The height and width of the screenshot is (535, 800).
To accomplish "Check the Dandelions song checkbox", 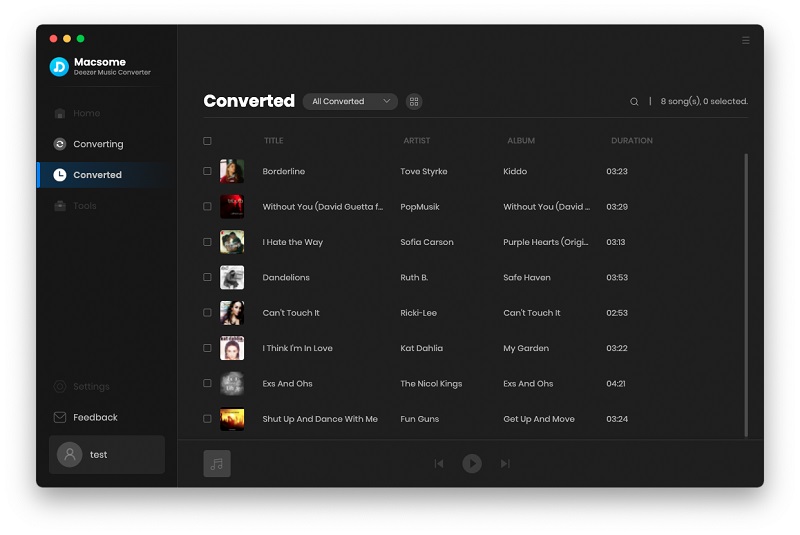I will pyautogui.click(x=207, y=277).
